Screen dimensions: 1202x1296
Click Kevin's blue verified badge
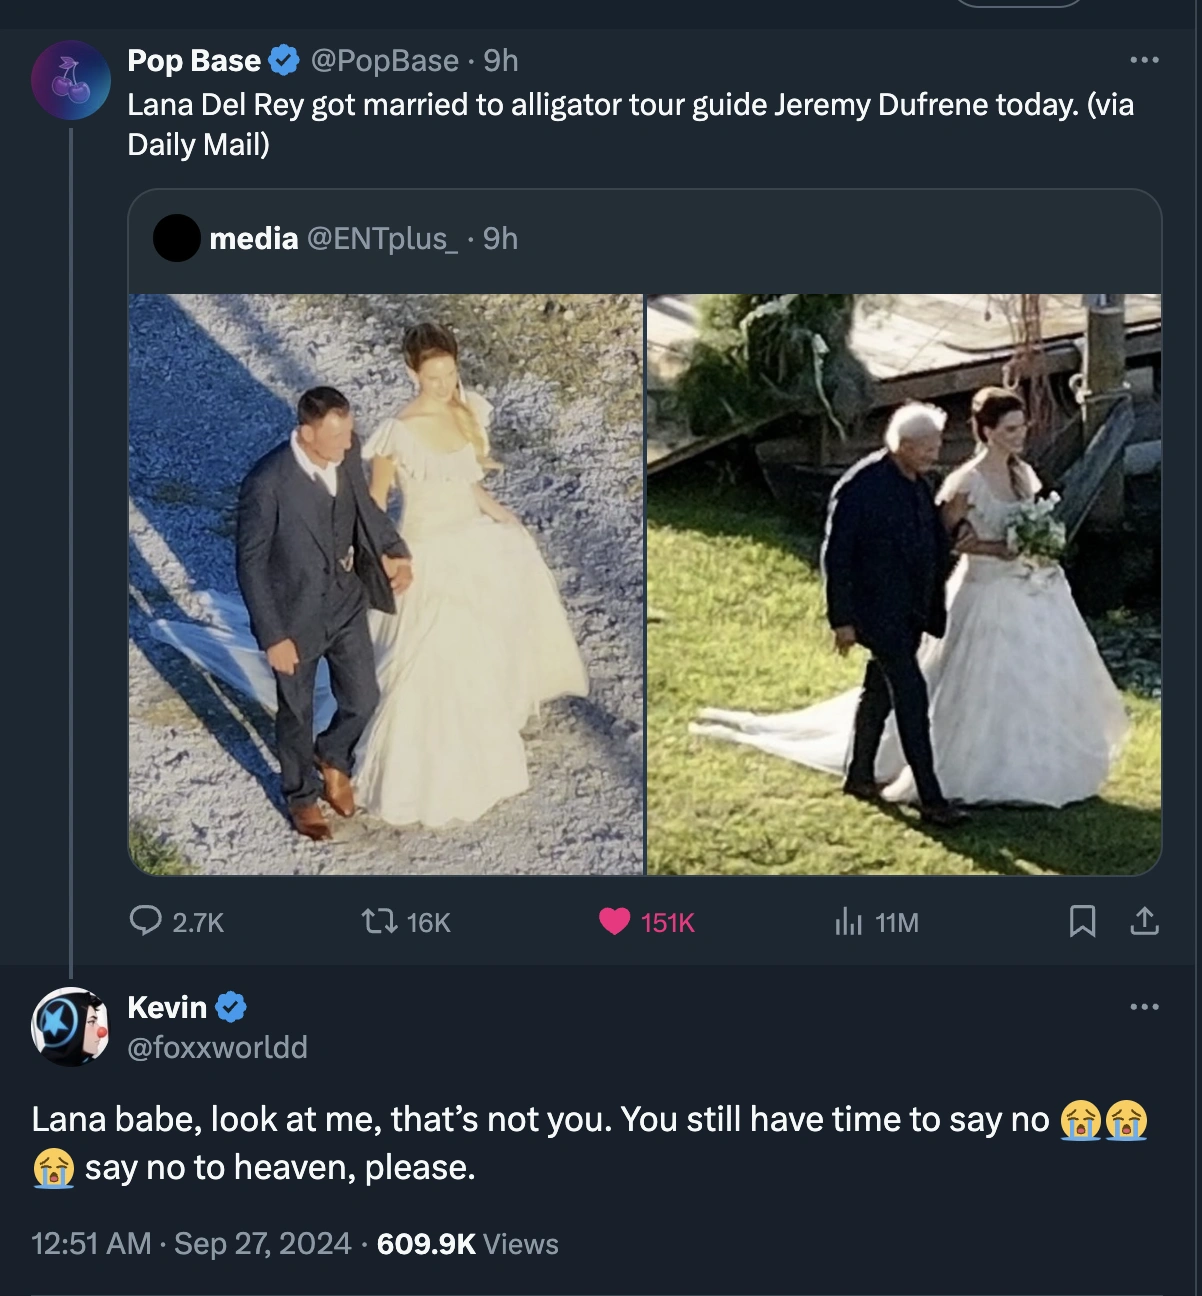tap(230, 1007)
